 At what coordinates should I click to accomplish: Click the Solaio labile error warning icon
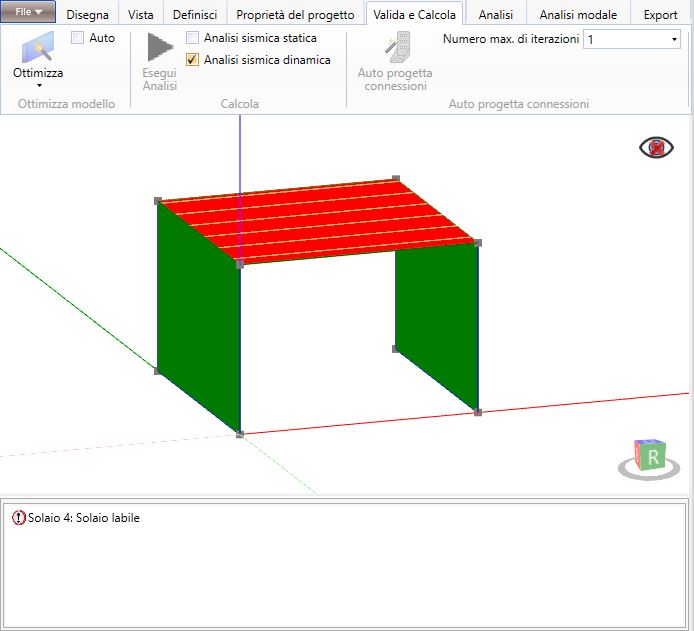click(18, 517)
